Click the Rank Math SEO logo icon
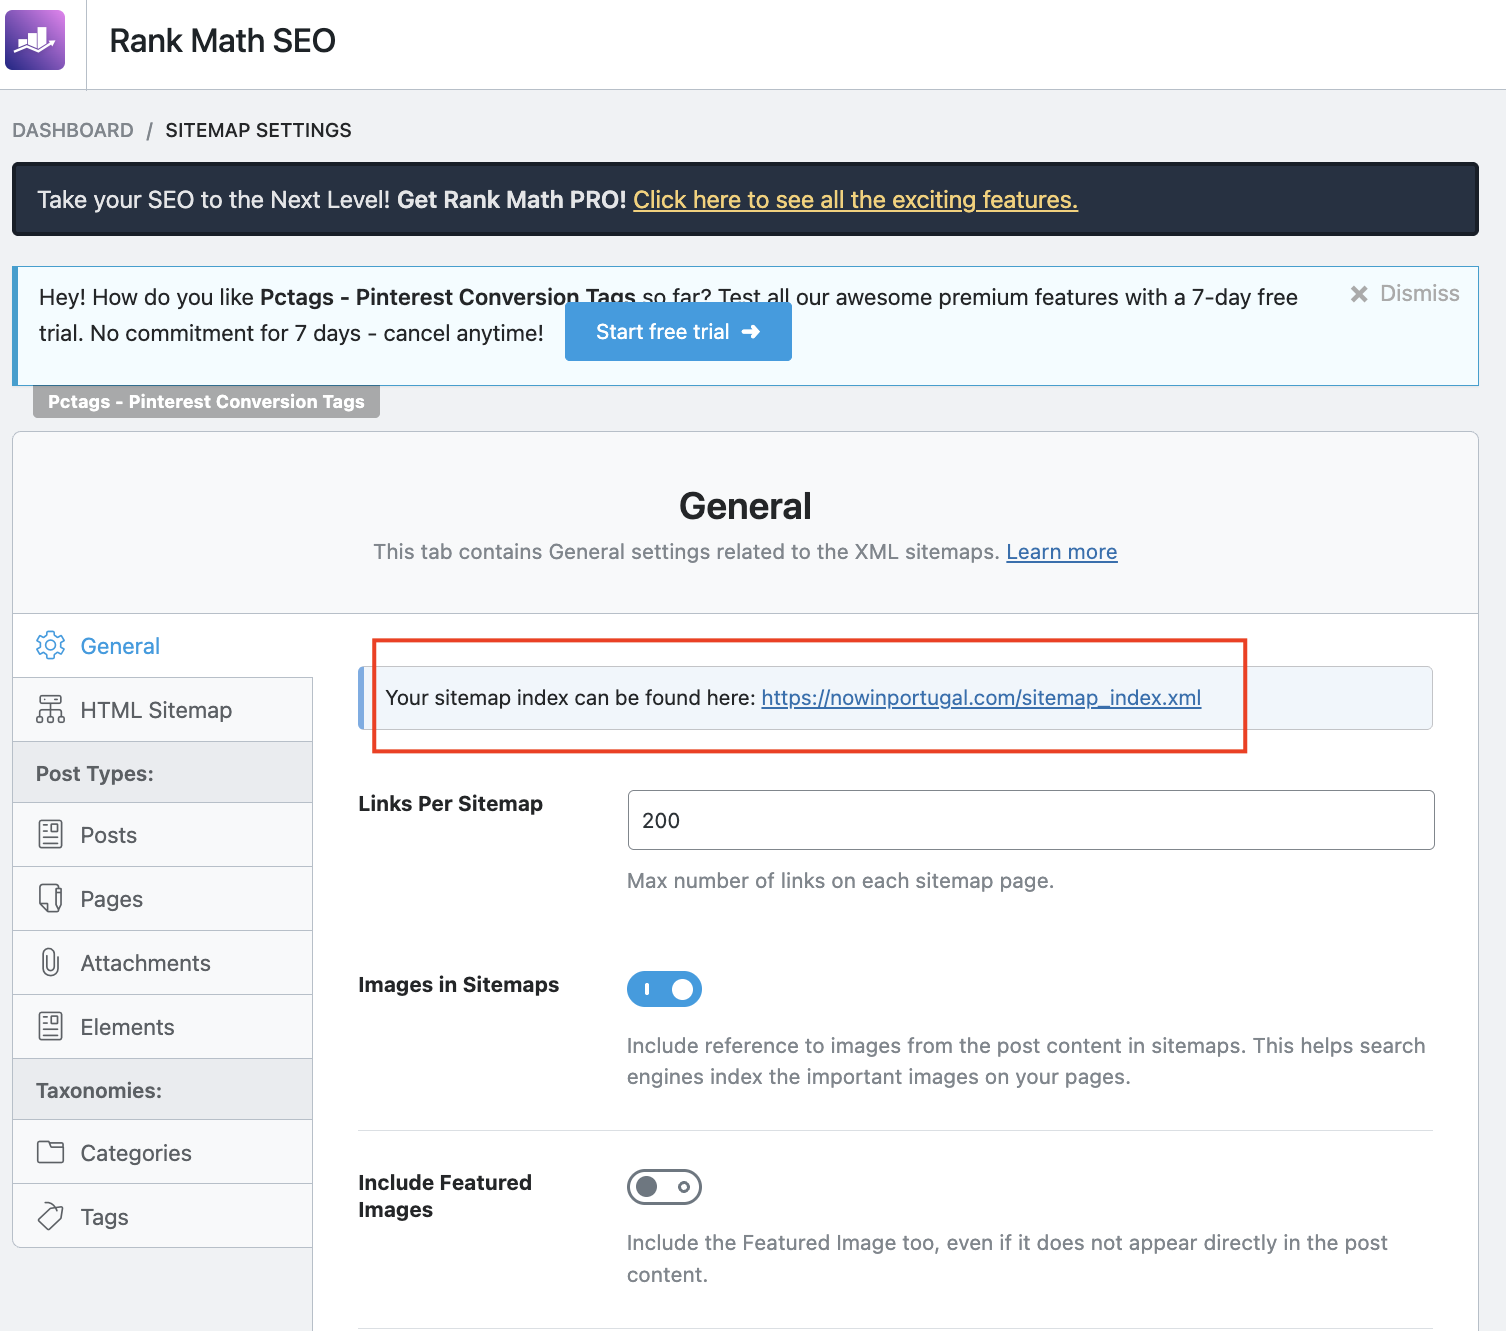The height and width of the screenshot is (1331, 1506). pyautogui.click(x=35, y=40)
